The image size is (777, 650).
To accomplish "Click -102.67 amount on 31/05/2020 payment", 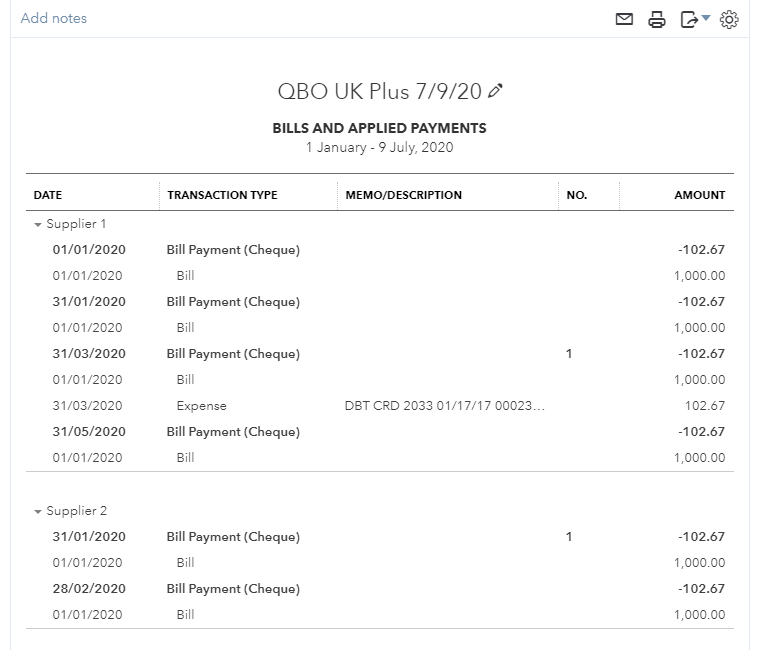I will coord(701,432).
